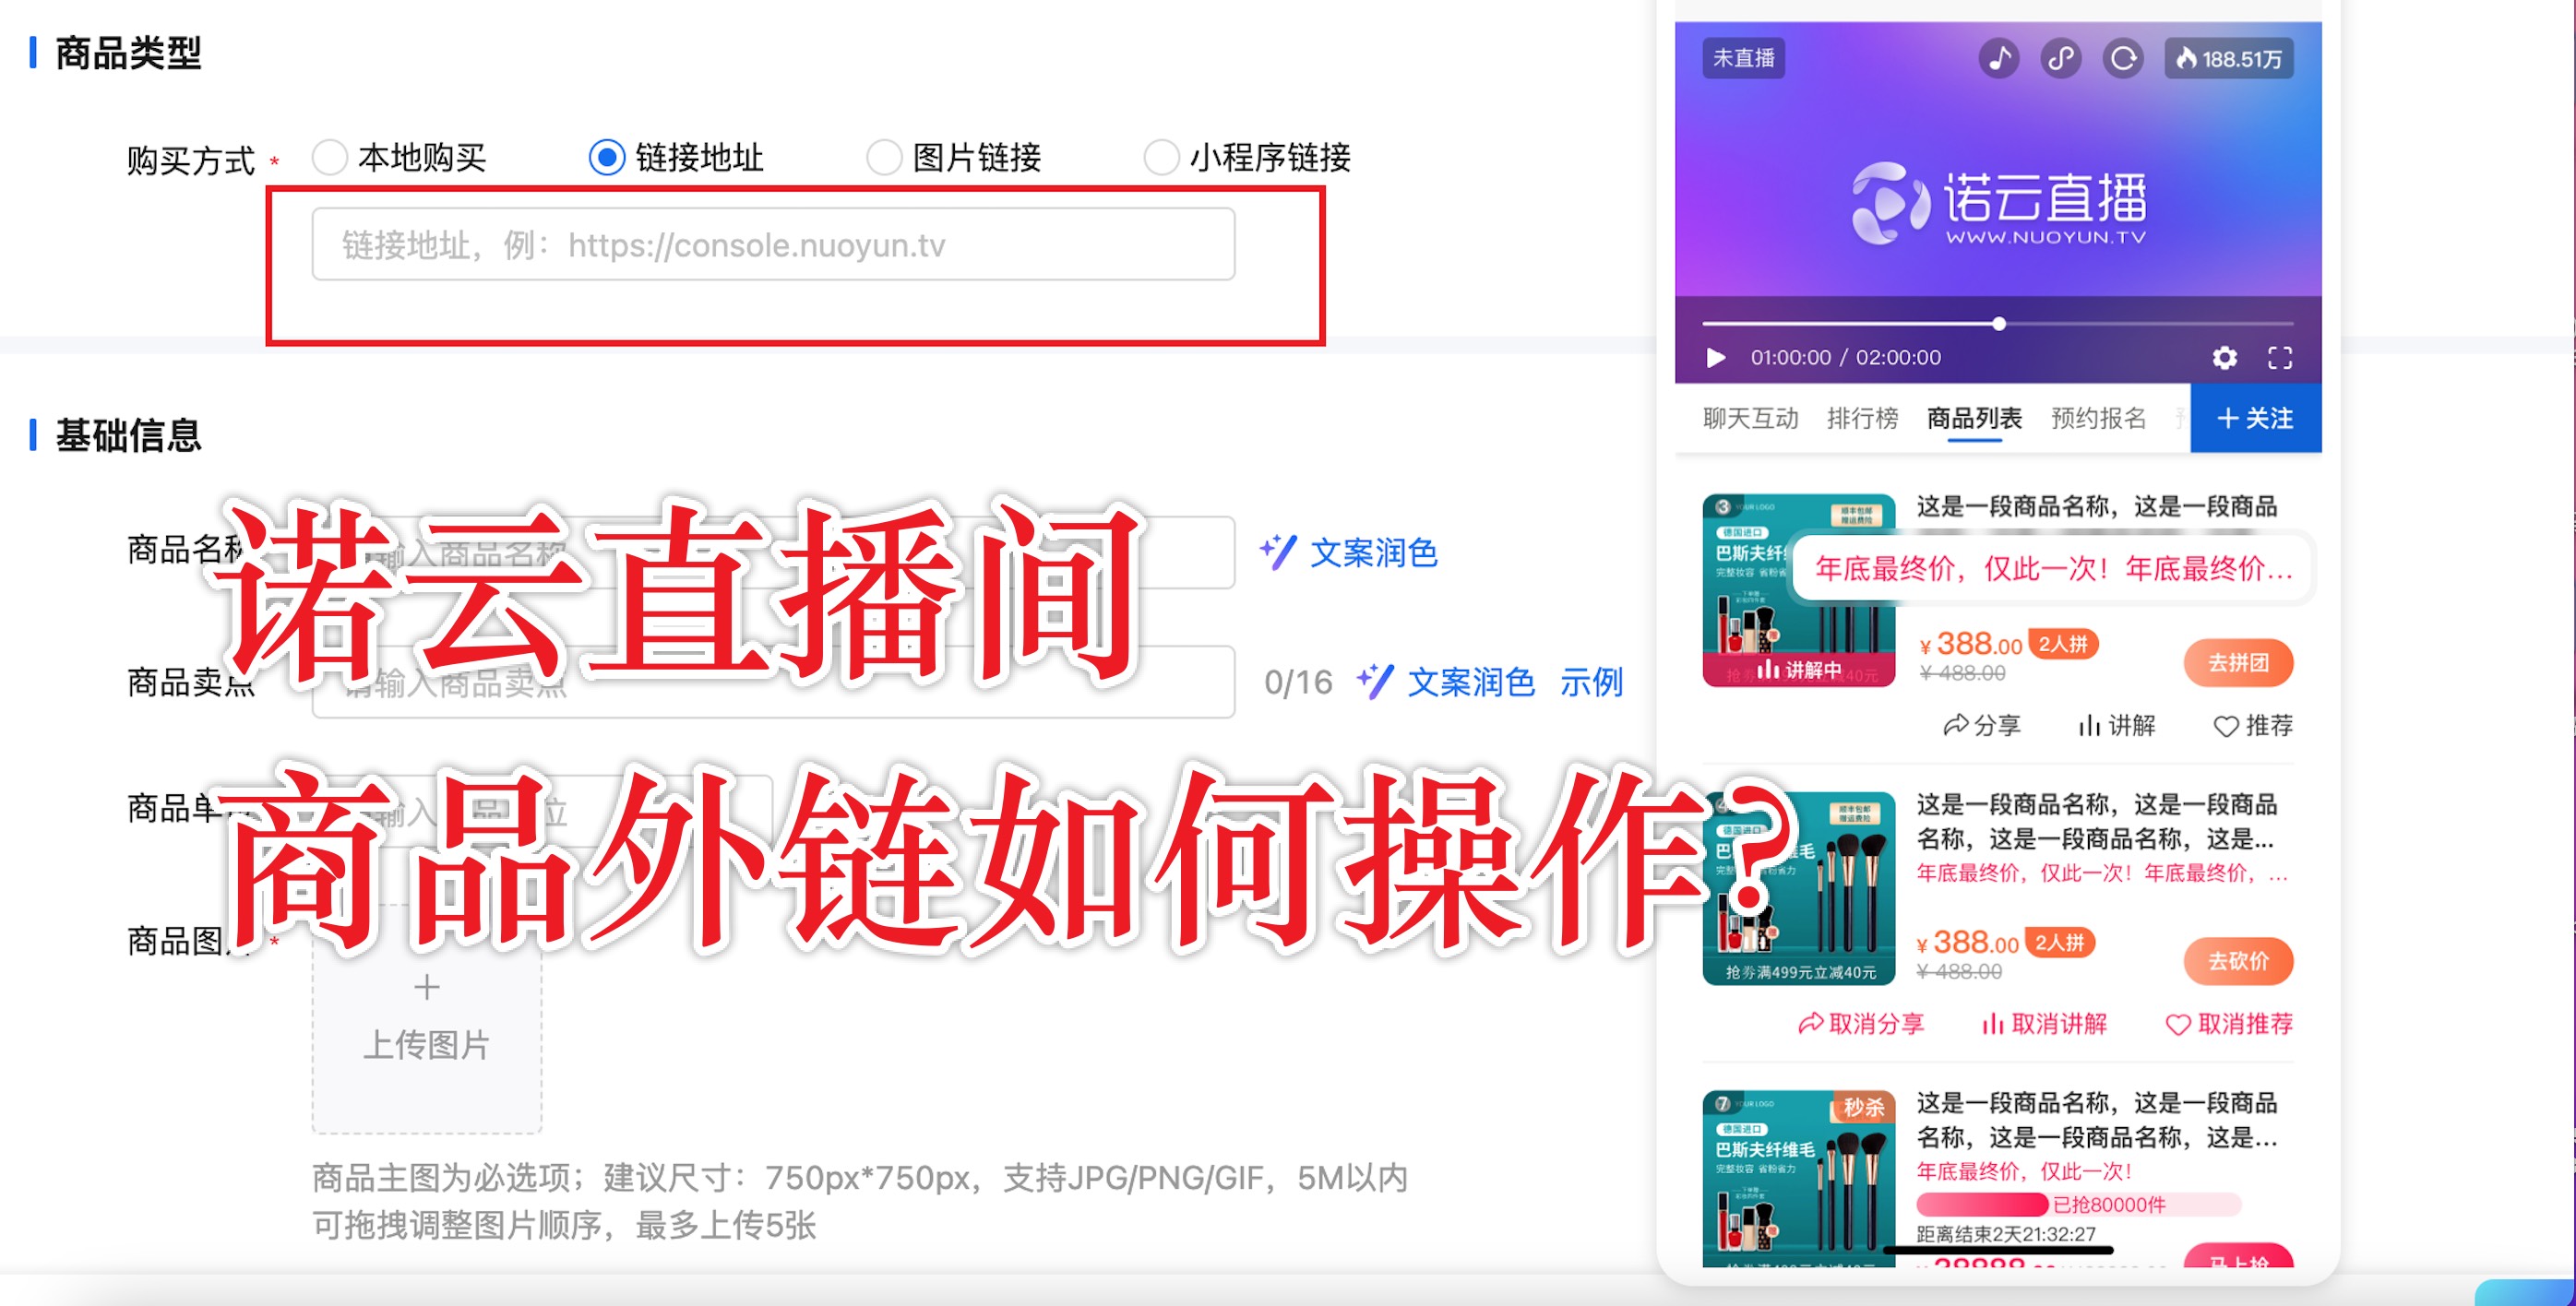Image resolution: width=2576 pixels, height=1306 pixels.
Task: Click the refresh icon in video preview
Action: coord(2123,58)
